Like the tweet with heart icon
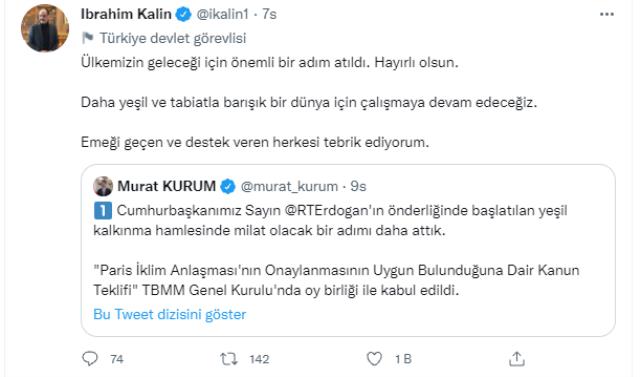This screenshot has width=640, height=377. pyautogui.click(x=374, y=359)
